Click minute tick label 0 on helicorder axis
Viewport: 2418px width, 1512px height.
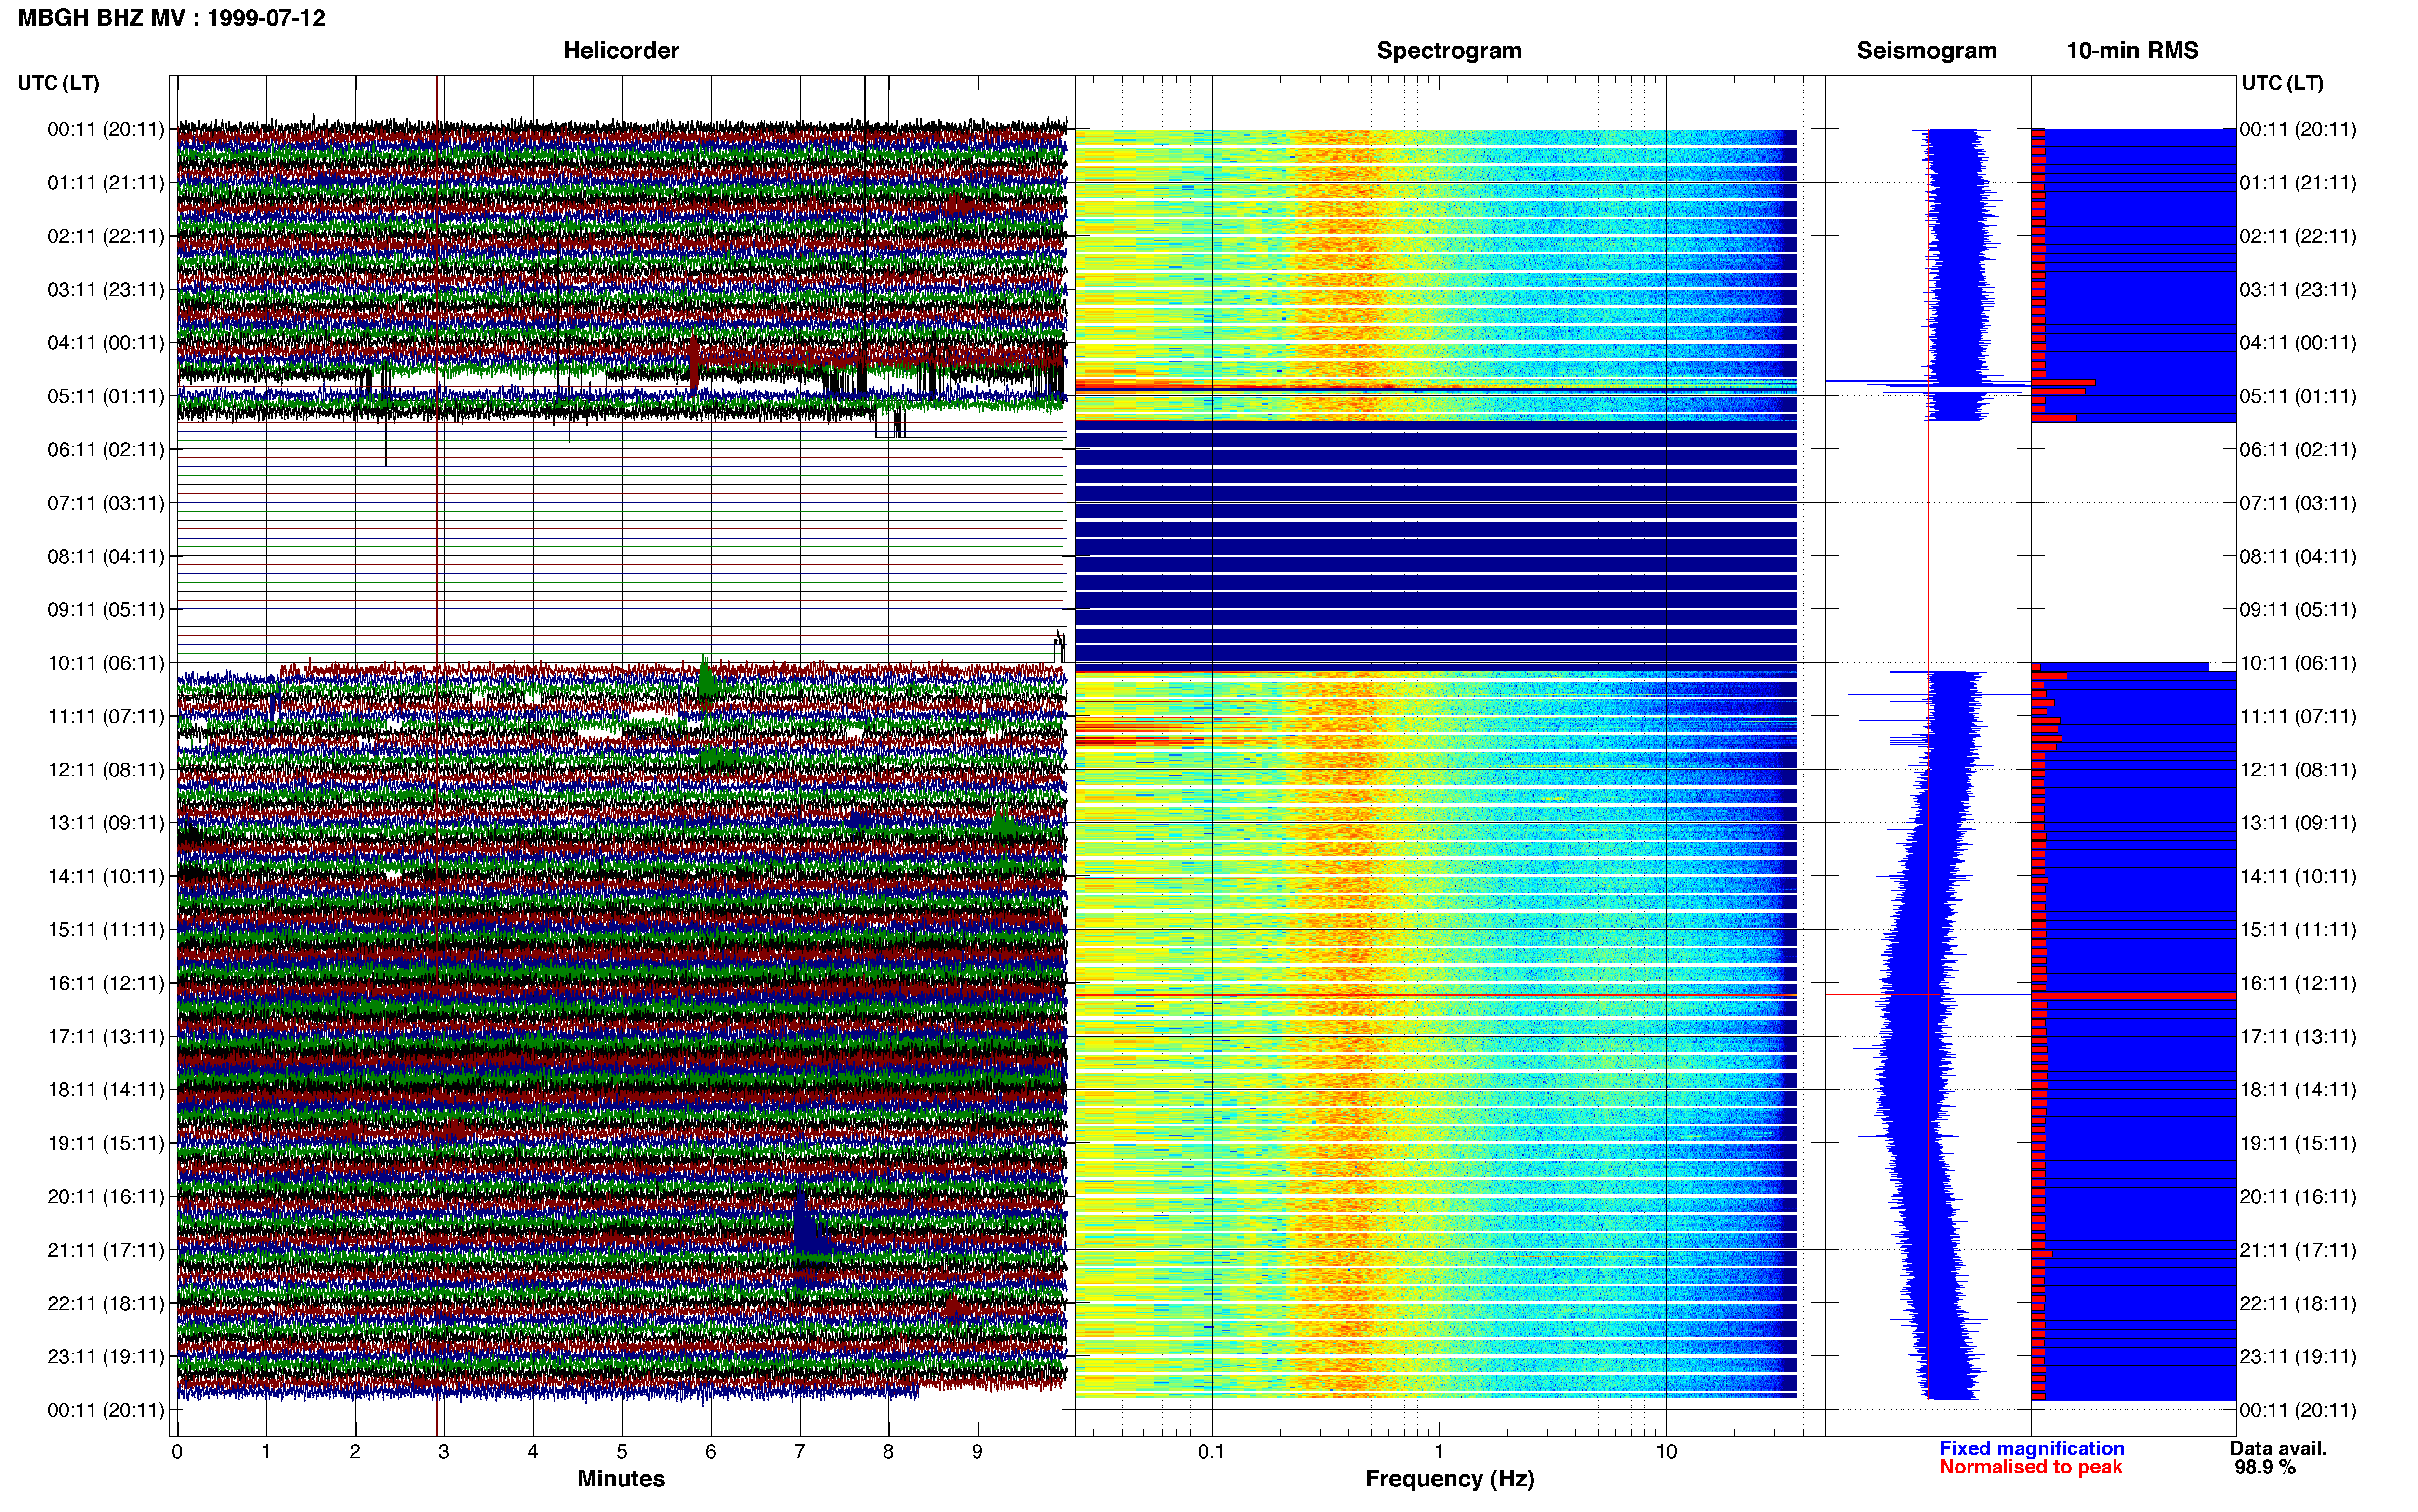tap(177, 1451)
